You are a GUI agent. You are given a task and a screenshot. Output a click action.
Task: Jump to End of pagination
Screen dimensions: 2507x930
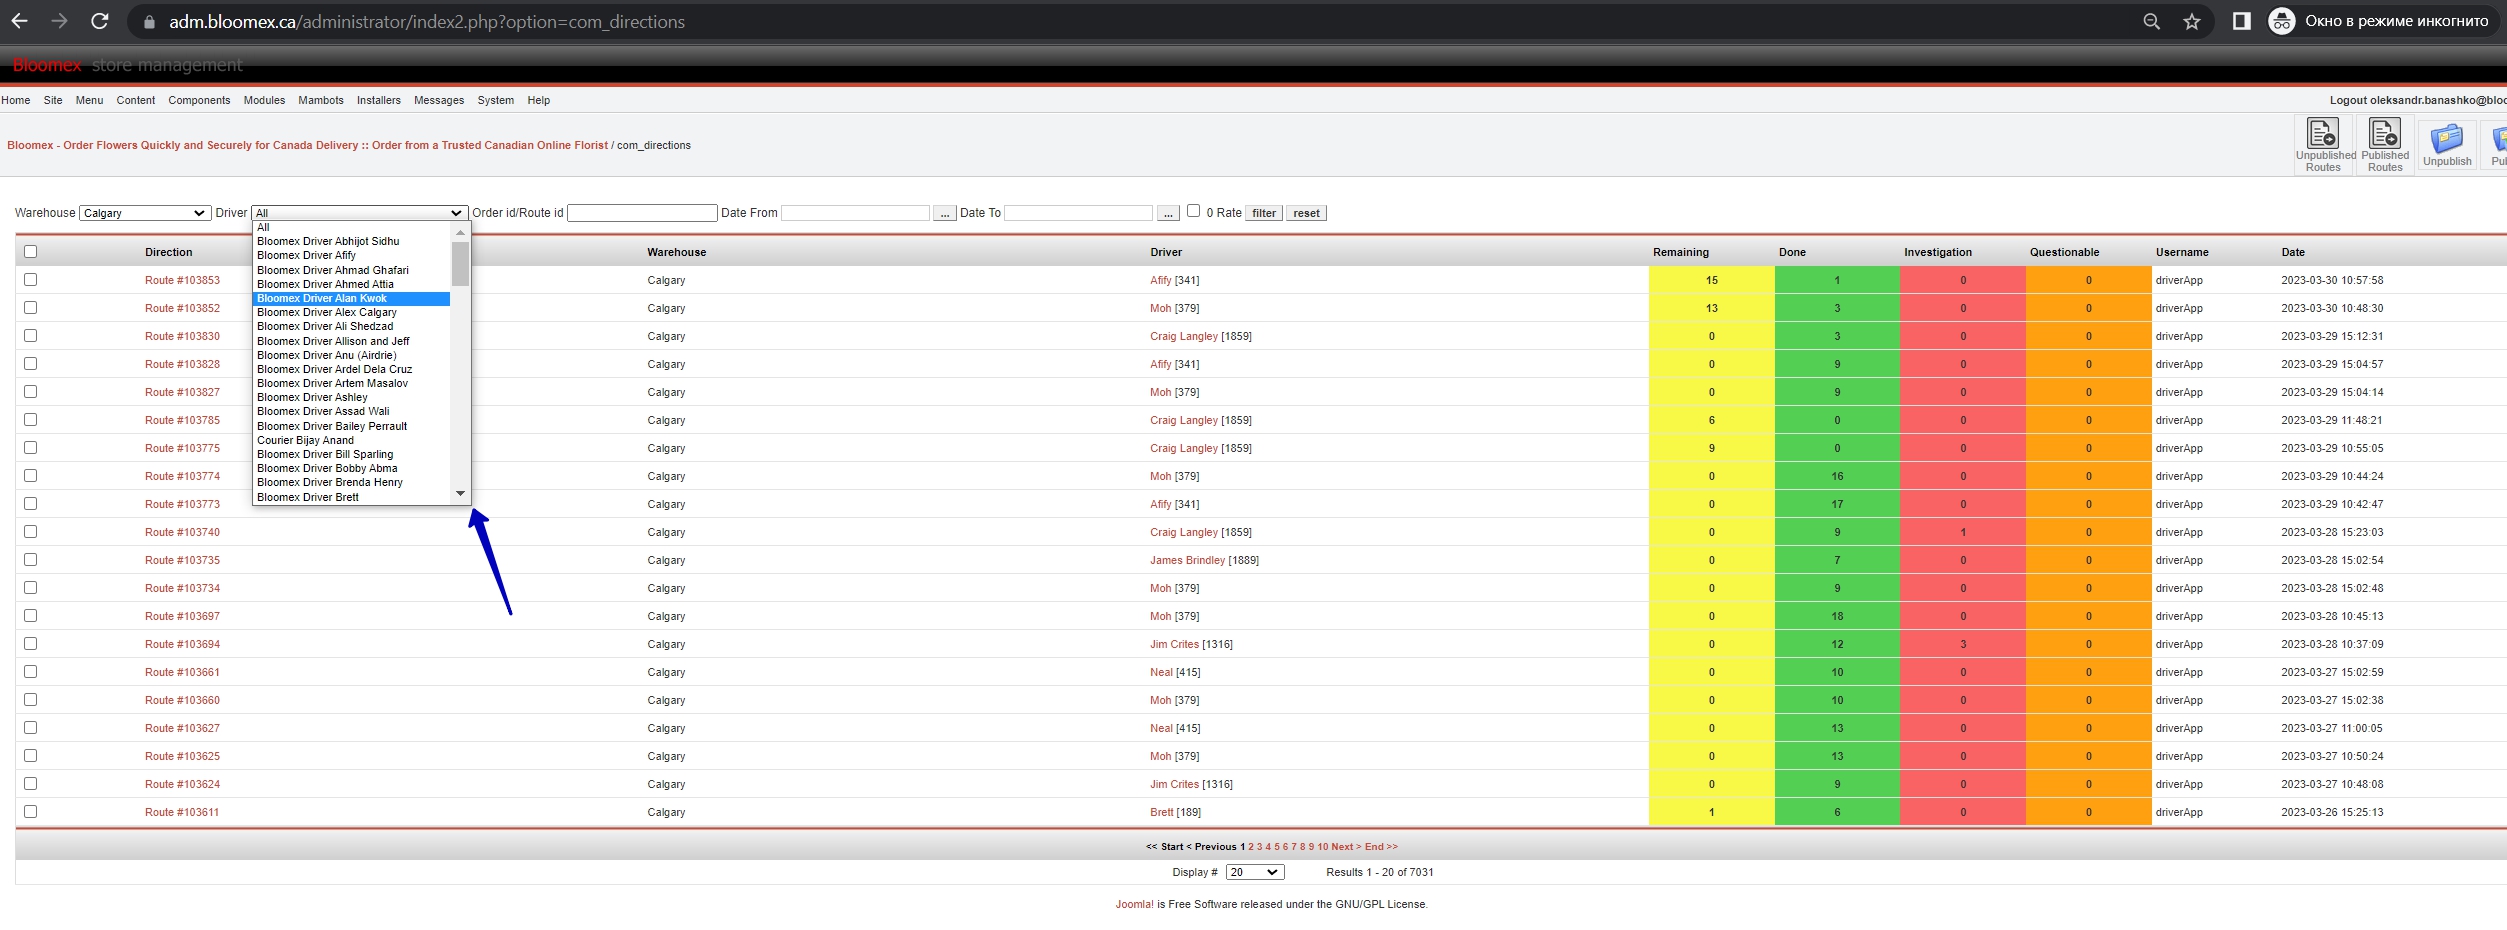(x=1381, y=847)
